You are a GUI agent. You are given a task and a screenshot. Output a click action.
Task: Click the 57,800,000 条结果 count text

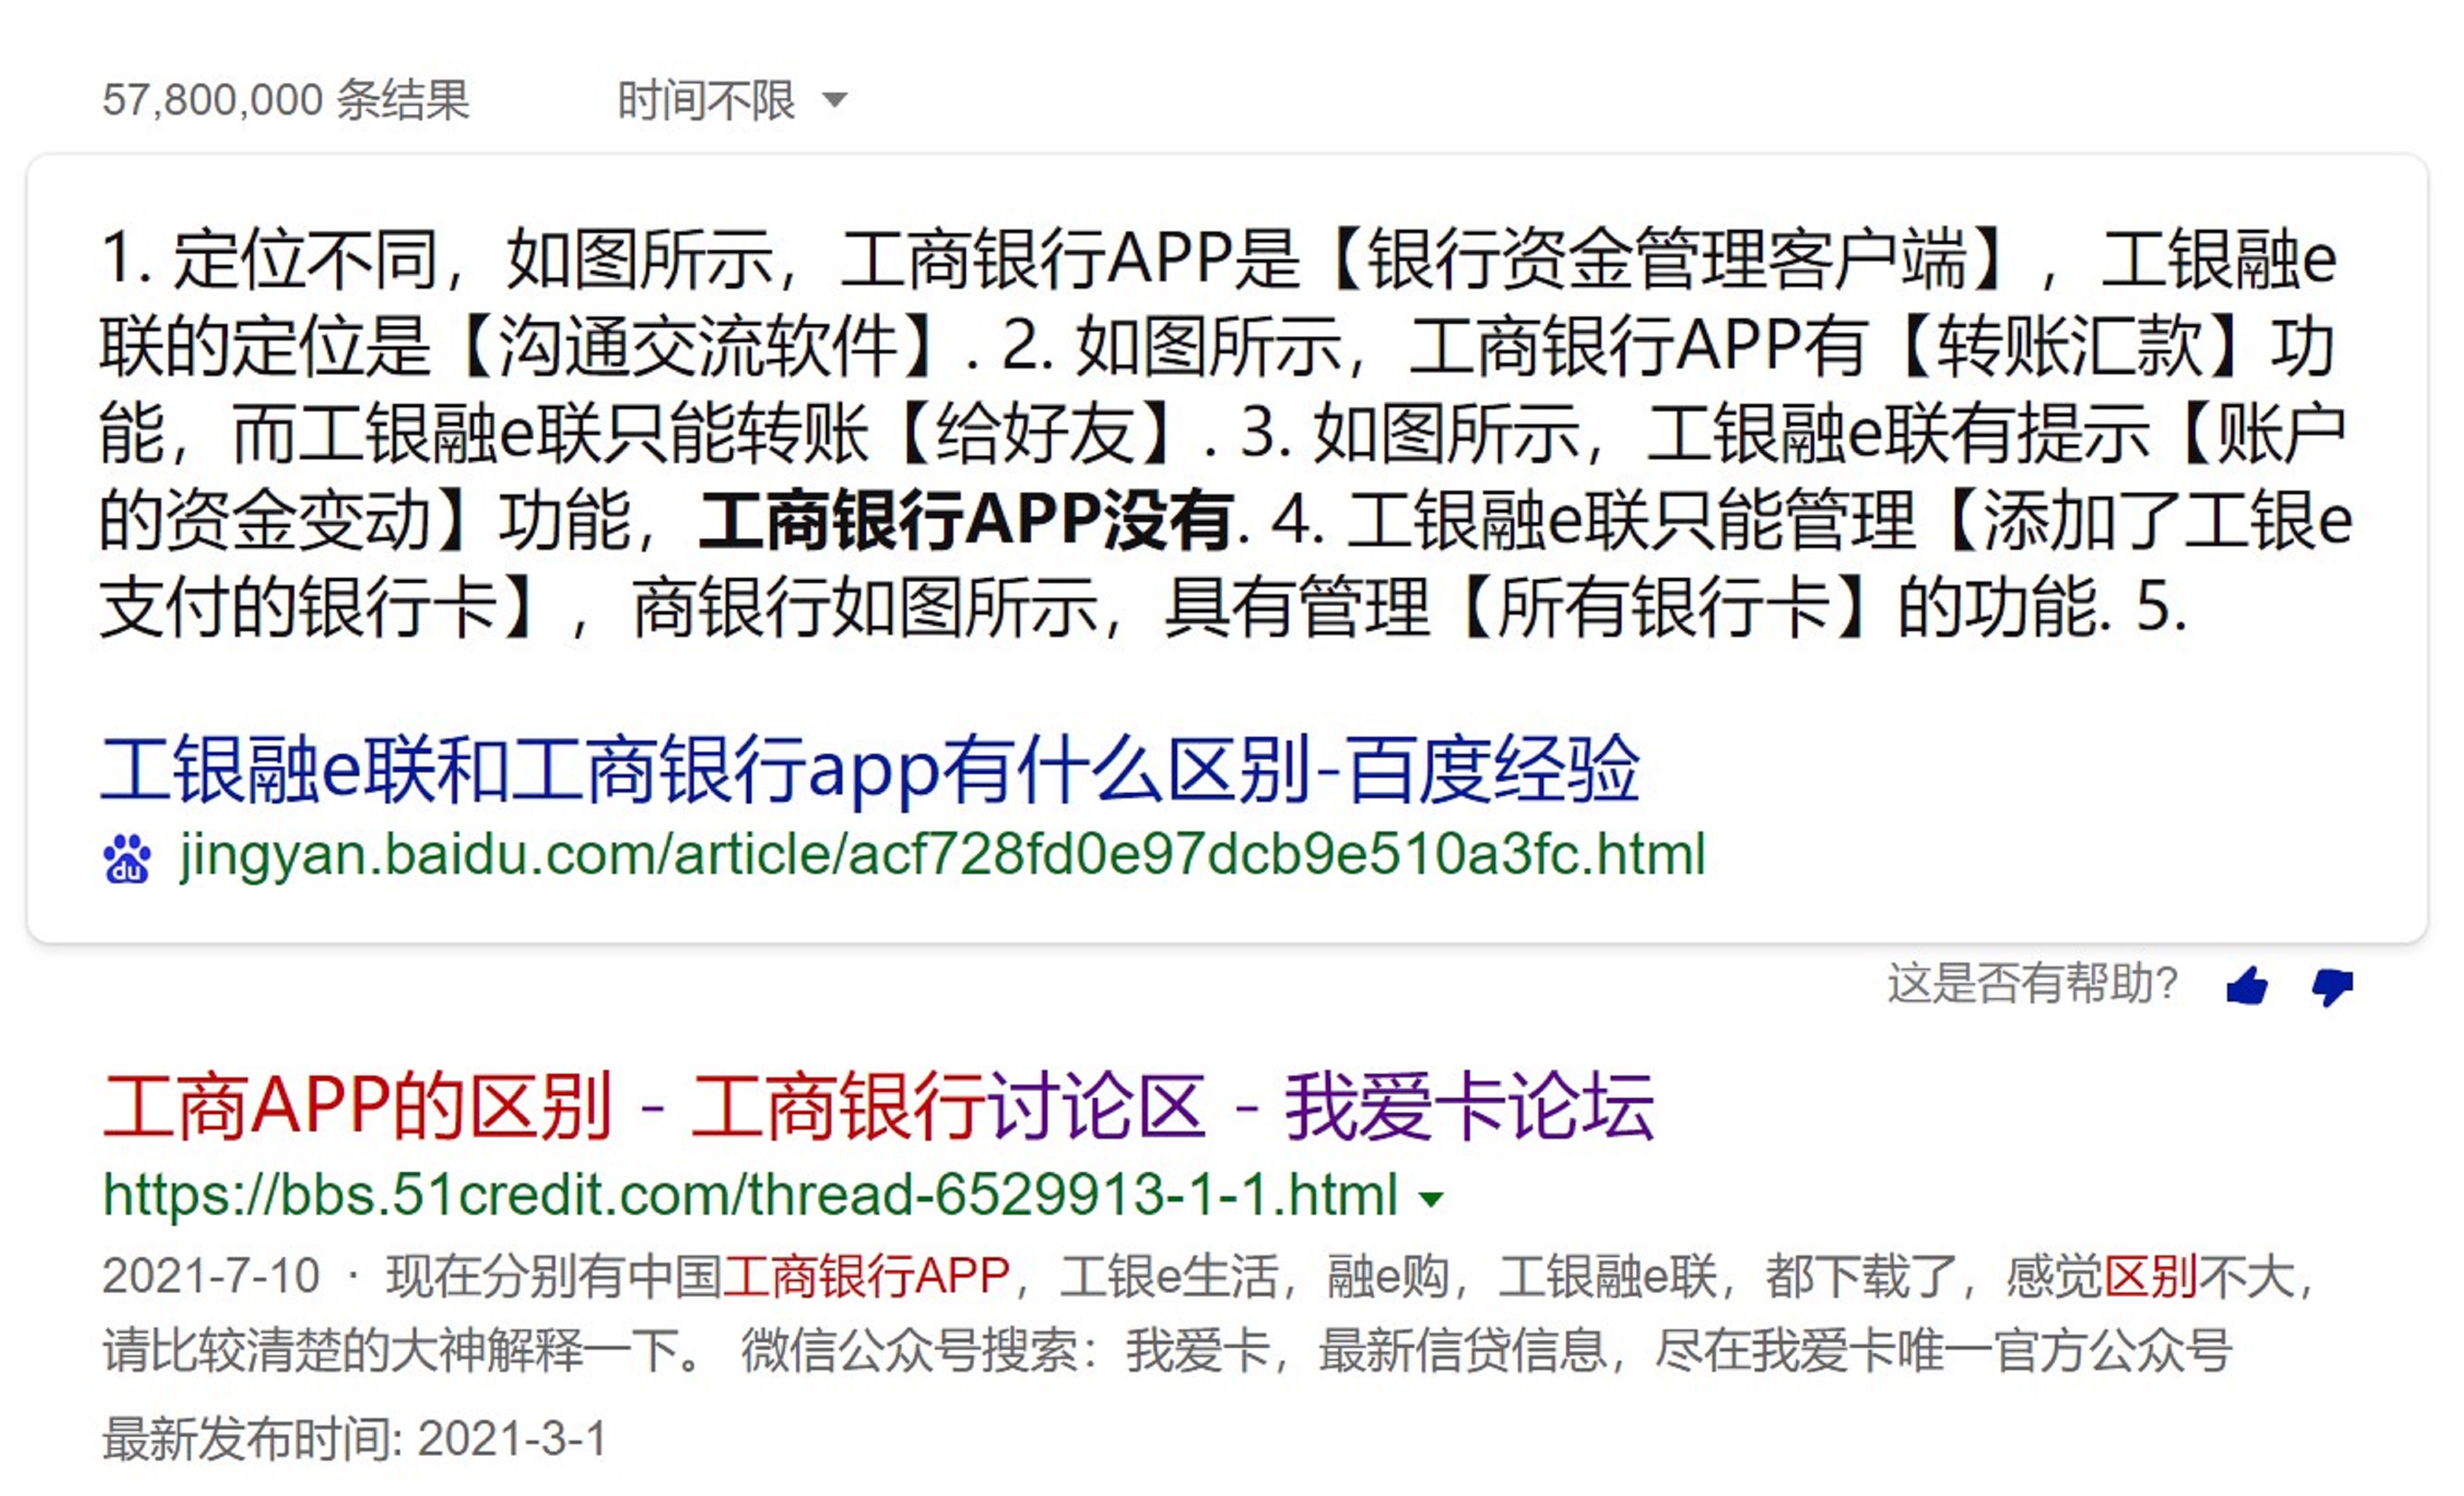tap(286, 100)
